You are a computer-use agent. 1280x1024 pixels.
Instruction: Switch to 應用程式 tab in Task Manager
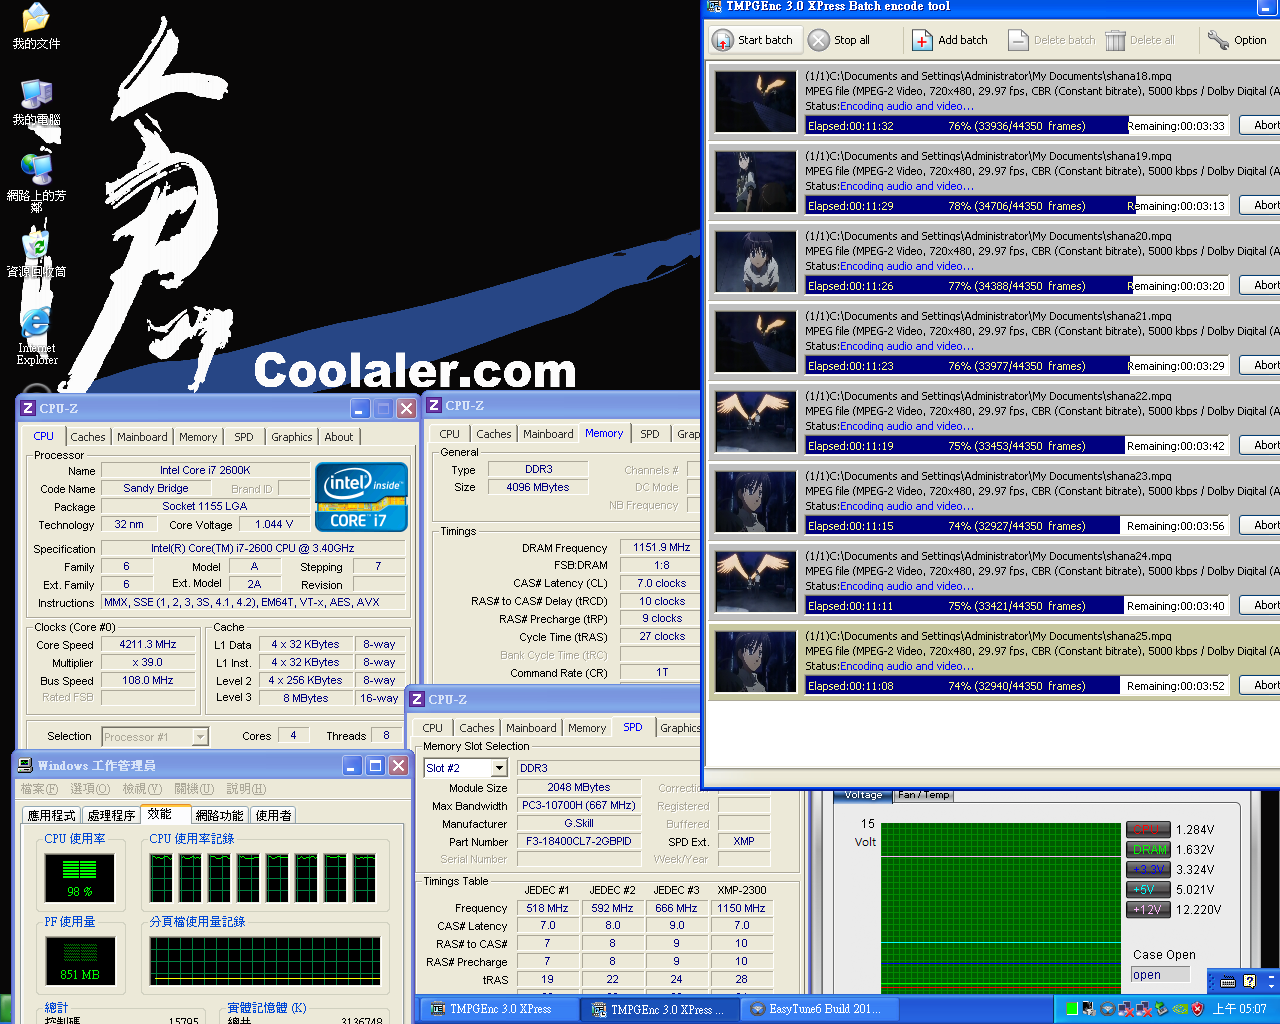pyautogui.click(x=52, y=815)
